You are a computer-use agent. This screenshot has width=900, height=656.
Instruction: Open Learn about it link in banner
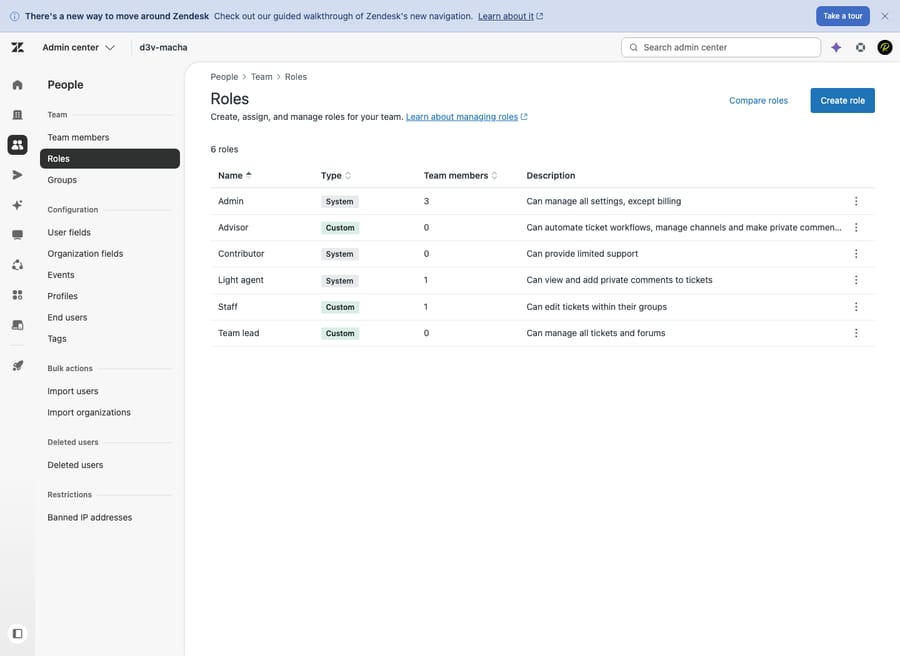point(510,16)
